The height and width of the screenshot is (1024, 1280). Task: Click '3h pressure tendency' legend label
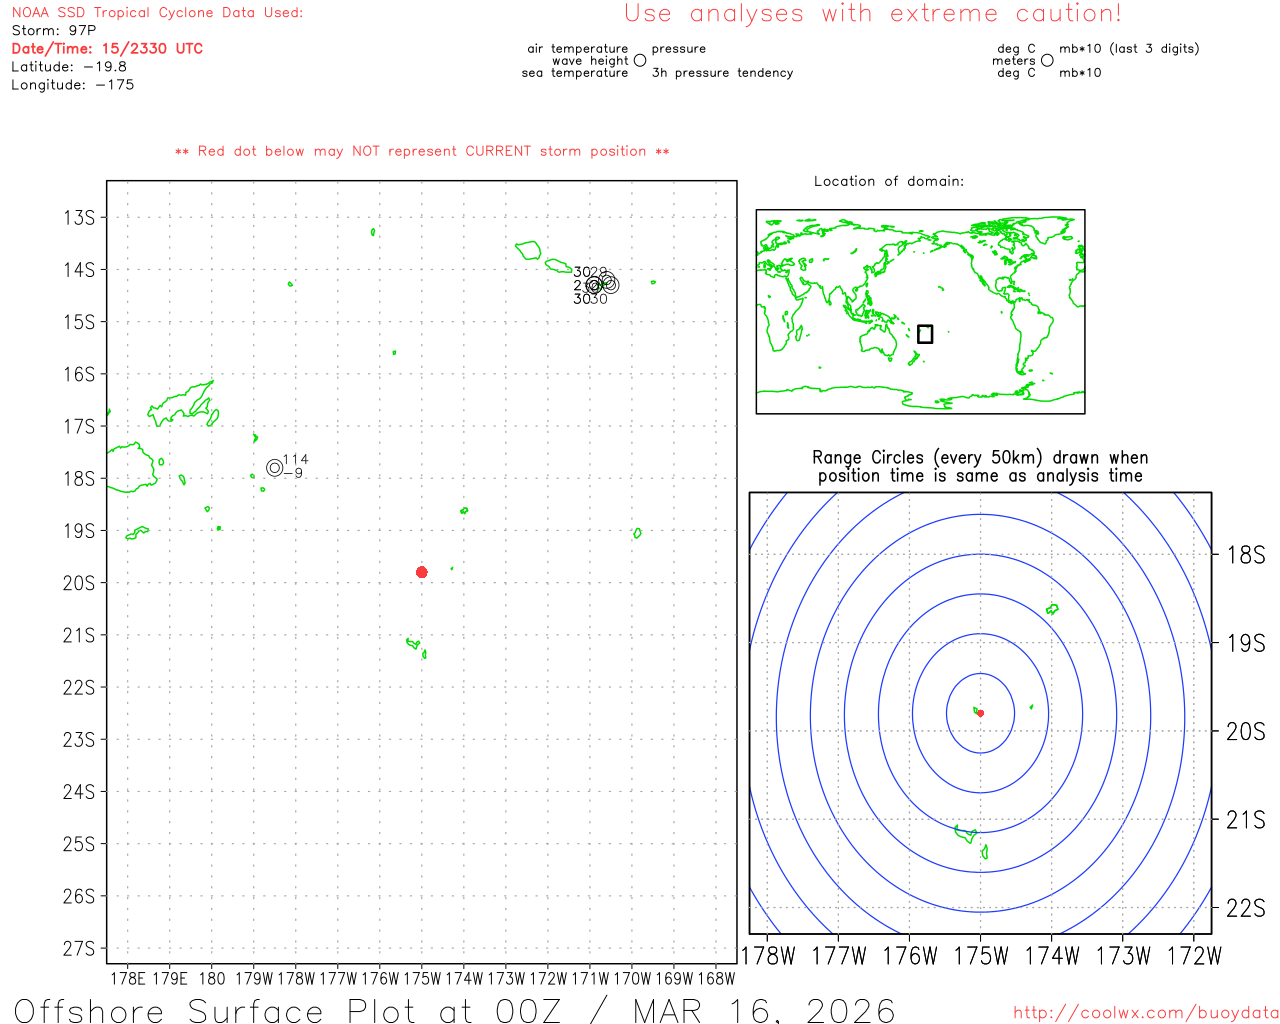(x=723, y=73)
